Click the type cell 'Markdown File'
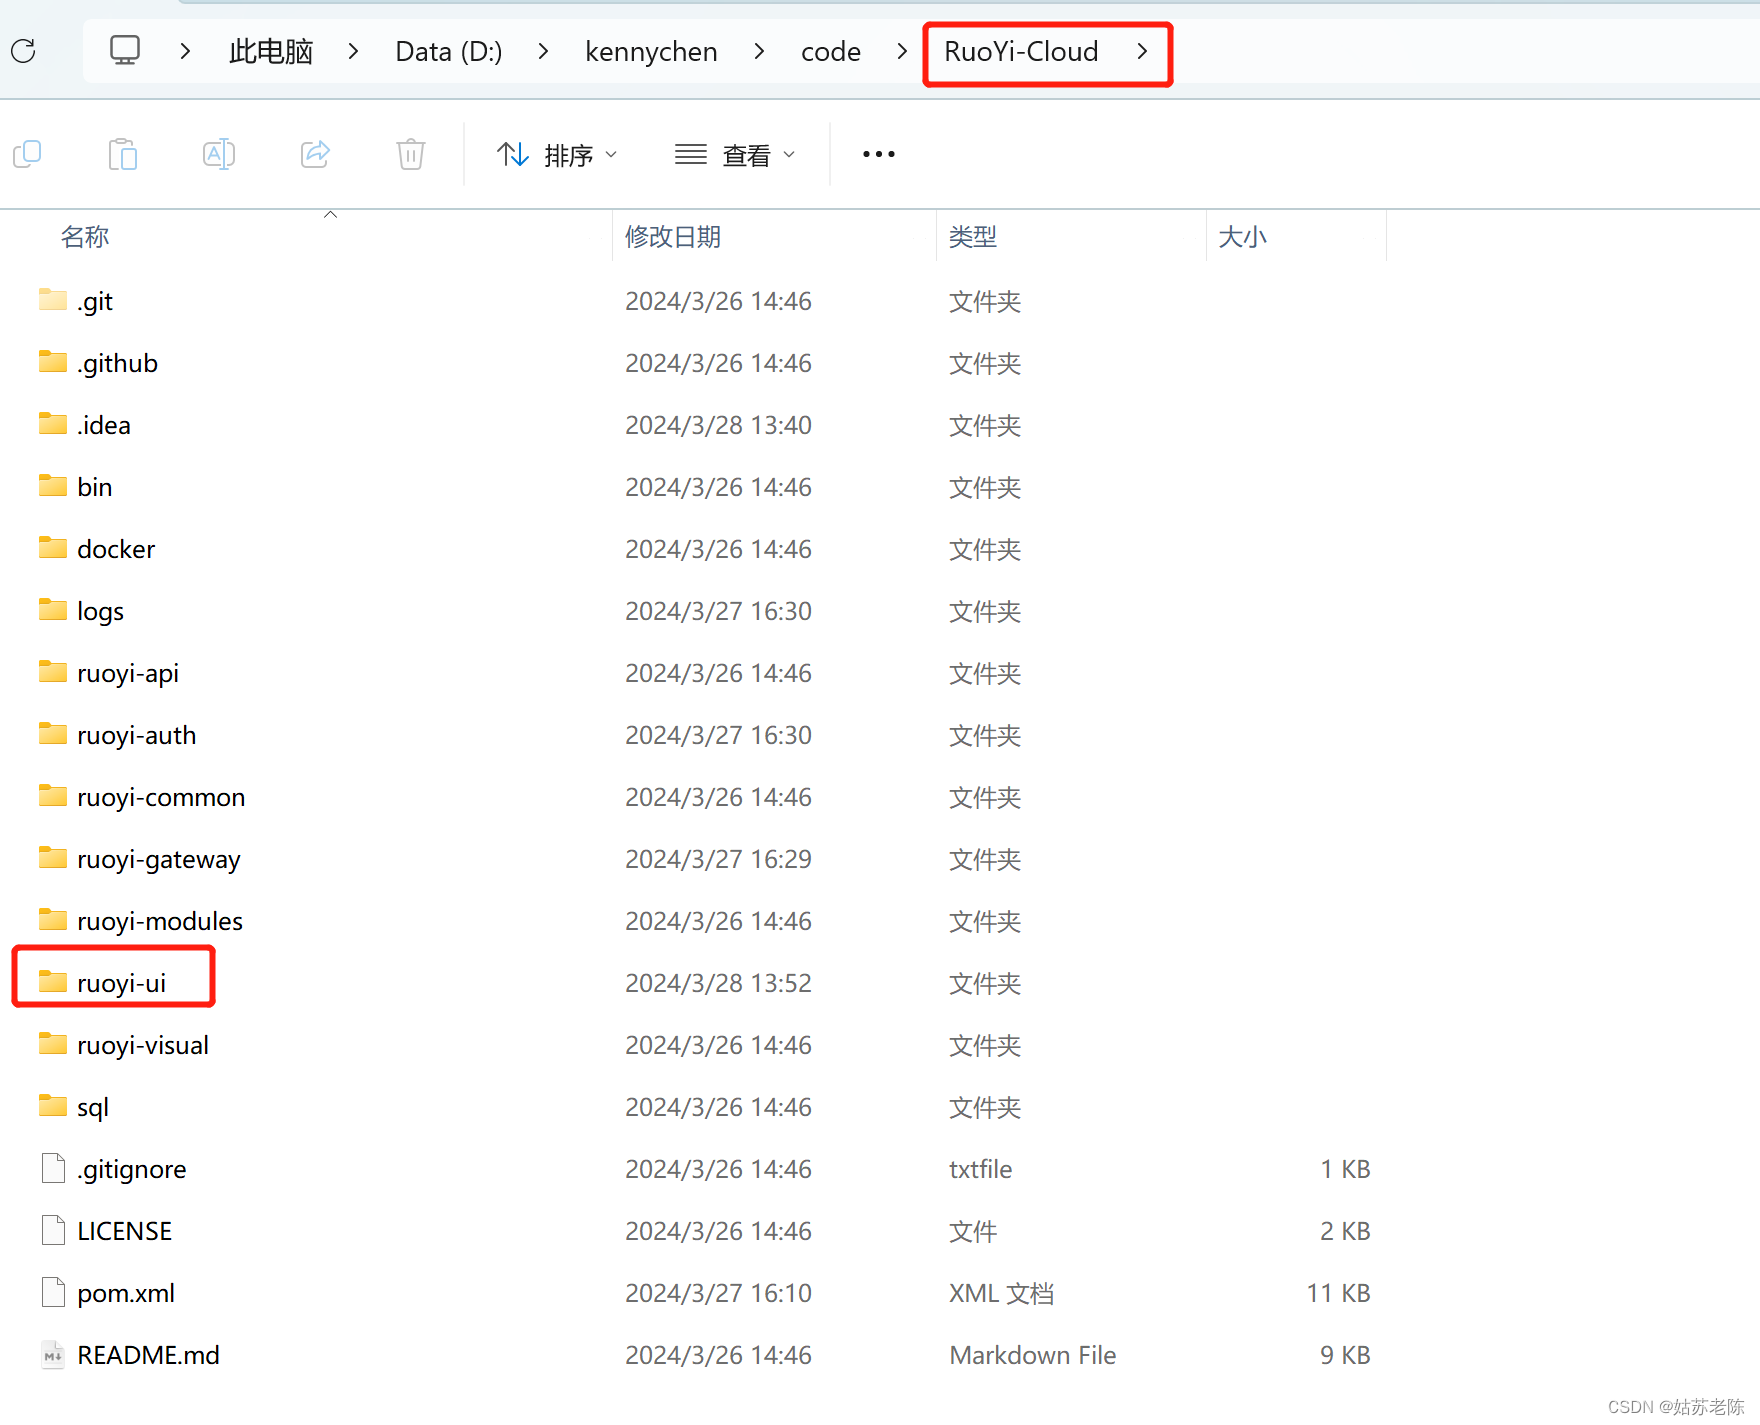 pos(1033,1355)
